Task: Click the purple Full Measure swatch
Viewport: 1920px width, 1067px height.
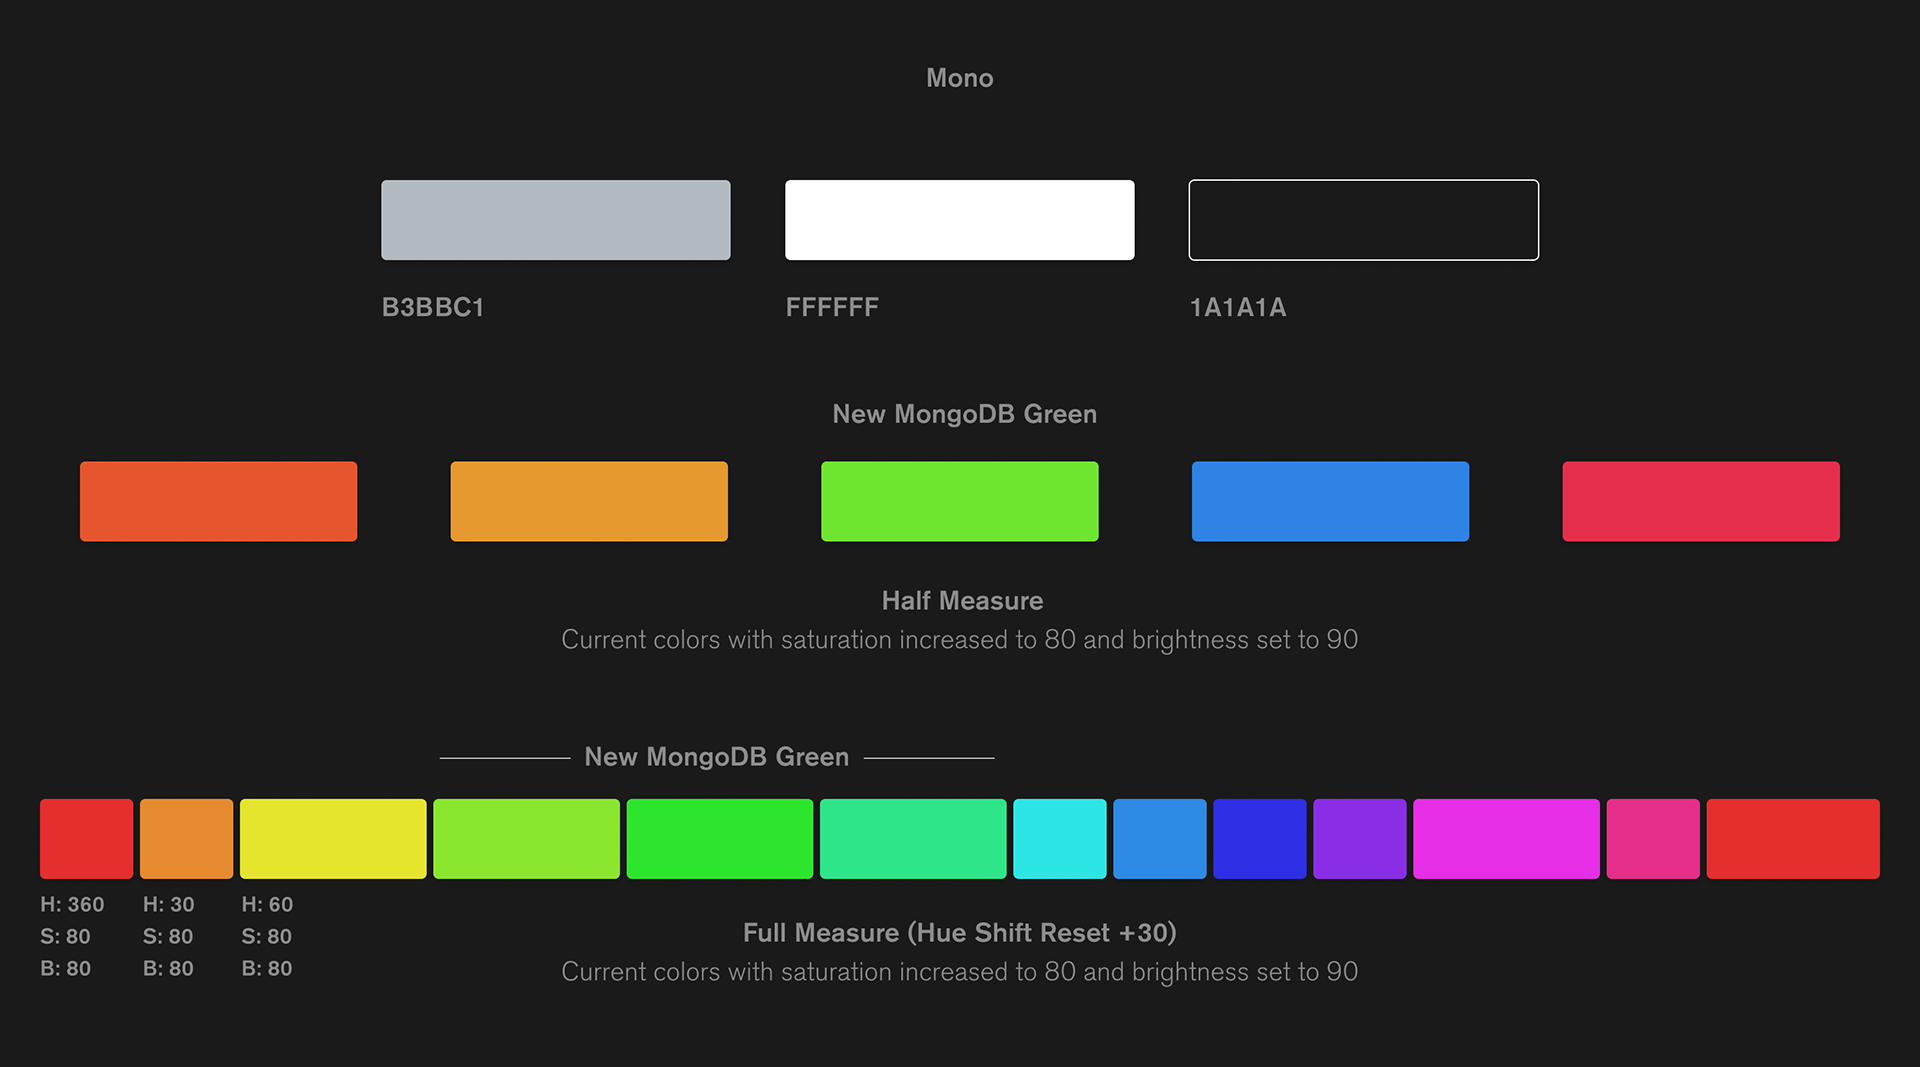Action: tap(1360, 839)
